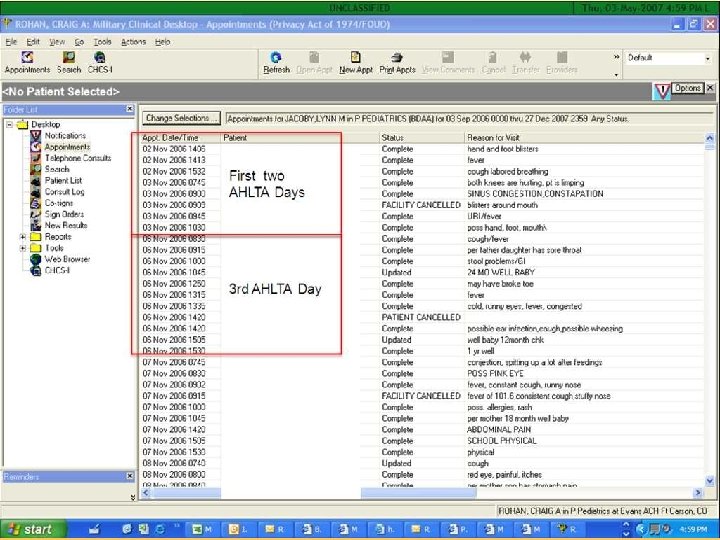720x540 pixels.
Task: Expand the Reports folder node
Action: click(x=22, y=237)
